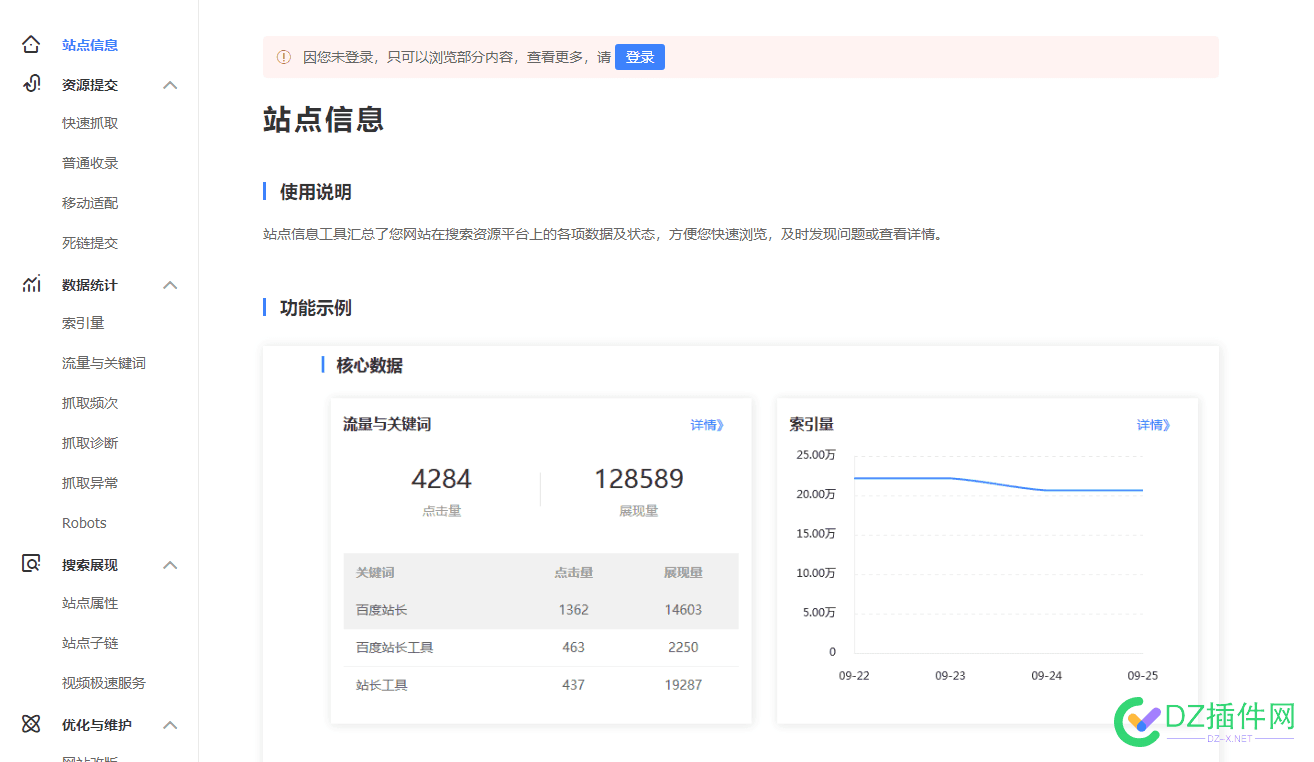Click the 站长工具 keyword row
This screenshot has height=762, width=1314.
[x=541, y=685]
